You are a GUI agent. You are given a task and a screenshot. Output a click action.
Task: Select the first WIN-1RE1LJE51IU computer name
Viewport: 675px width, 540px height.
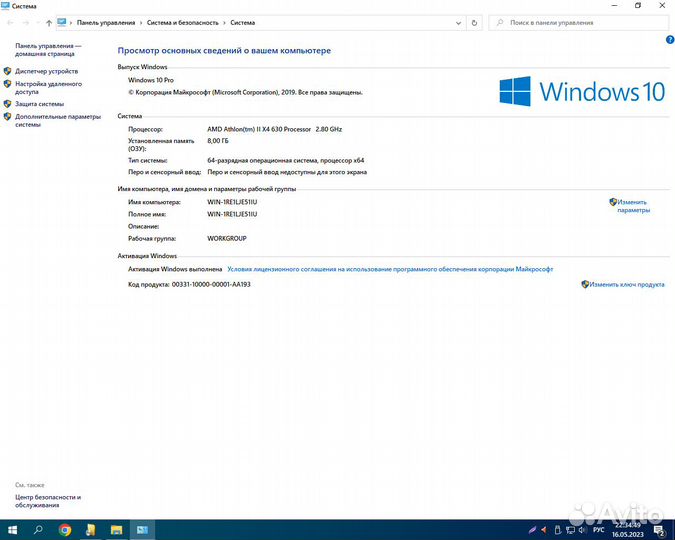(232, 202)
